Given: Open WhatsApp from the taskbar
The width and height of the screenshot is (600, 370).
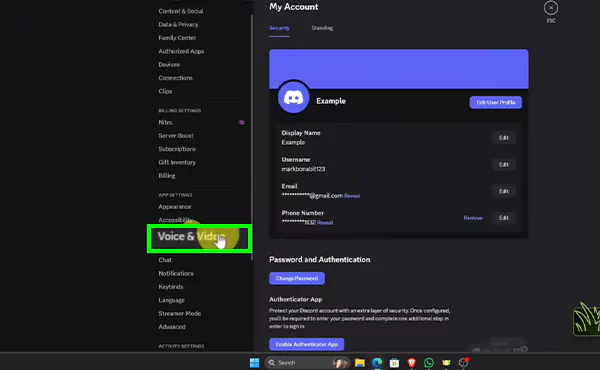Looking at the screenshot, I should (429, 362).
